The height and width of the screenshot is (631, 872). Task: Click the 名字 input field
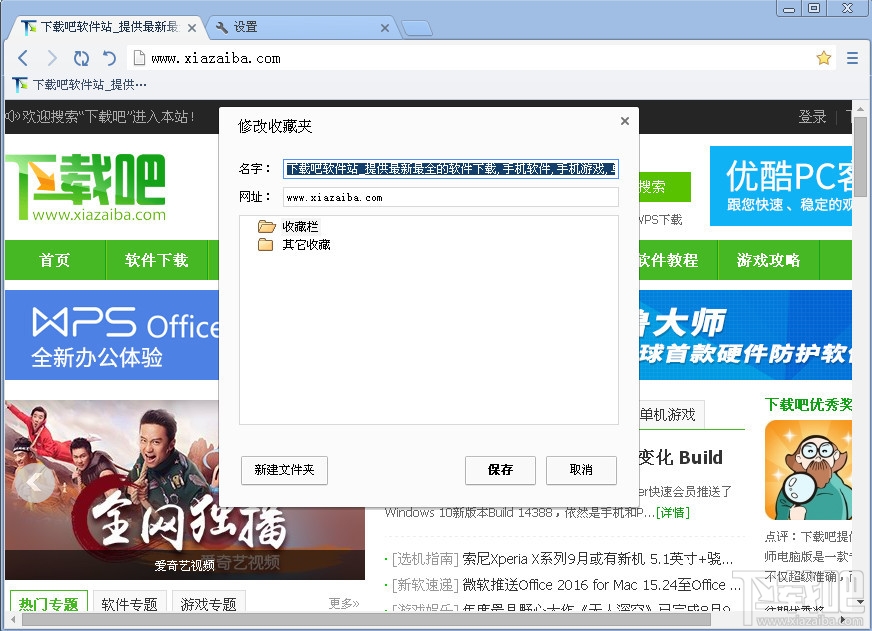450,168
